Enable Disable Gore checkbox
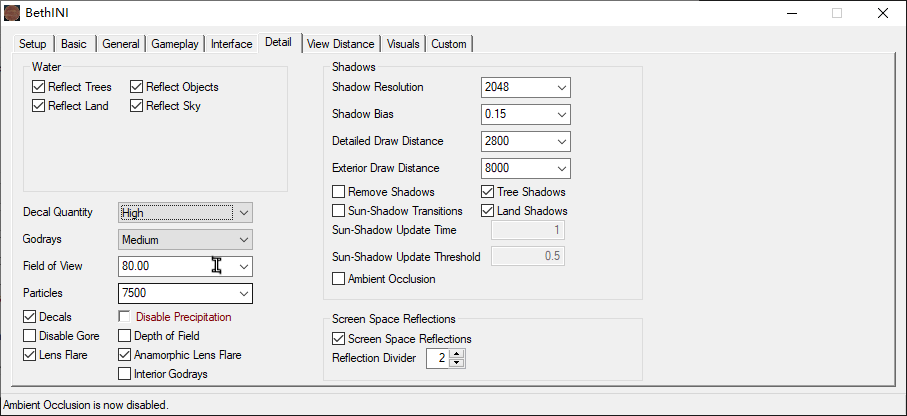907x416 pixels. [x=29, y=336]
